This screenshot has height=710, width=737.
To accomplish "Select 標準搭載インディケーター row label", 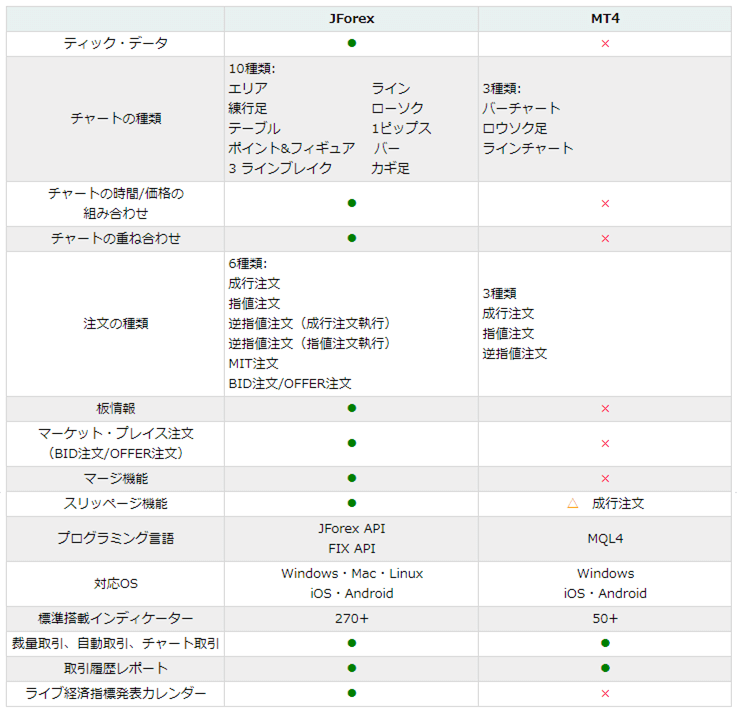I will coord(116,618).
